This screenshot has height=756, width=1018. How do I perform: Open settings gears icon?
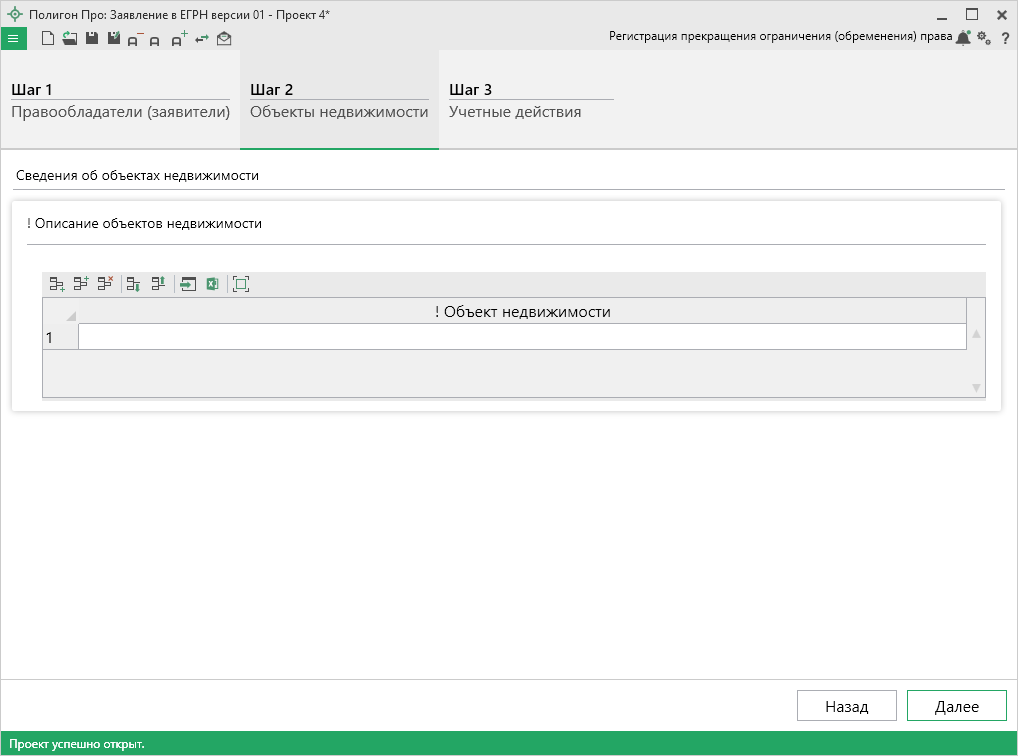(984, 38)
